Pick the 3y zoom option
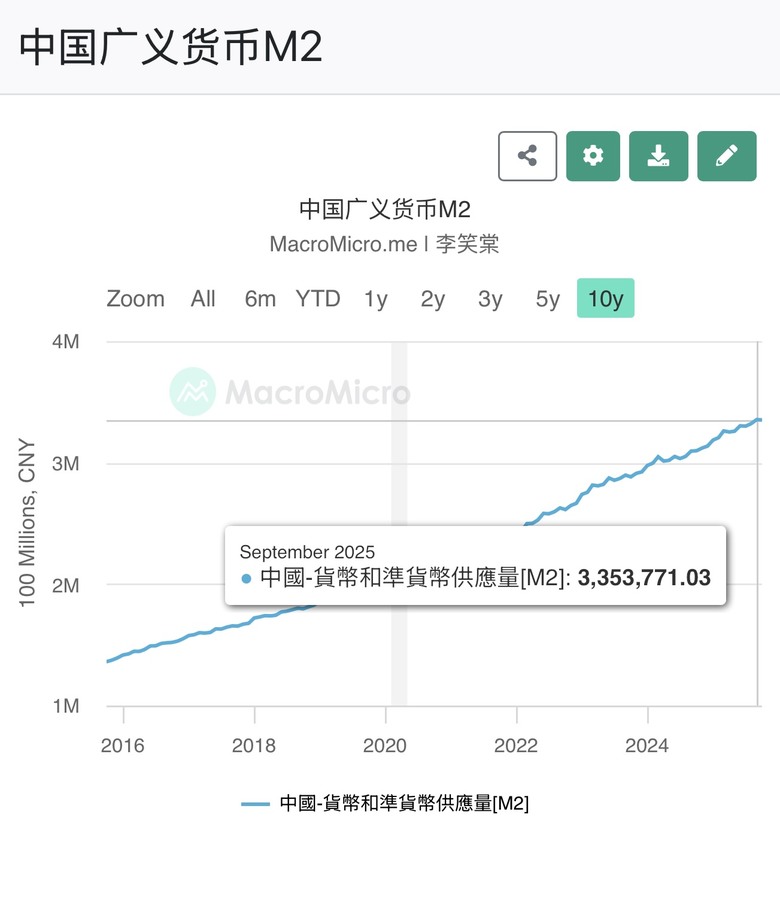 click(490, 299)
